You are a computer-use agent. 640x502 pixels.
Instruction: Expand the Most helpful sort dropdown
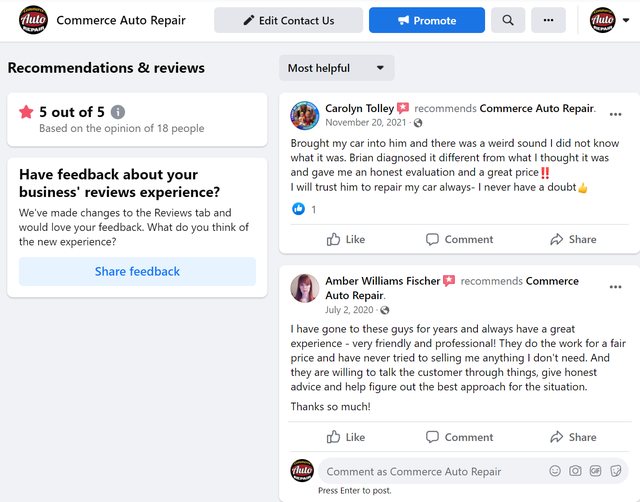(x=336, y=68)
